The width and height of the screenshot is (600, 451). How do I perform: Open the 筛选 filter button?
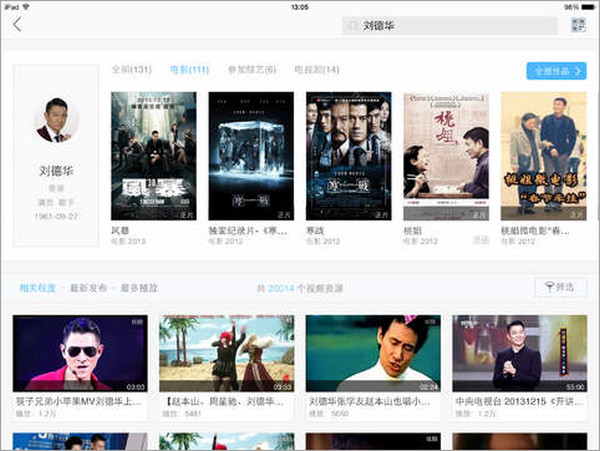pos(560,287)
